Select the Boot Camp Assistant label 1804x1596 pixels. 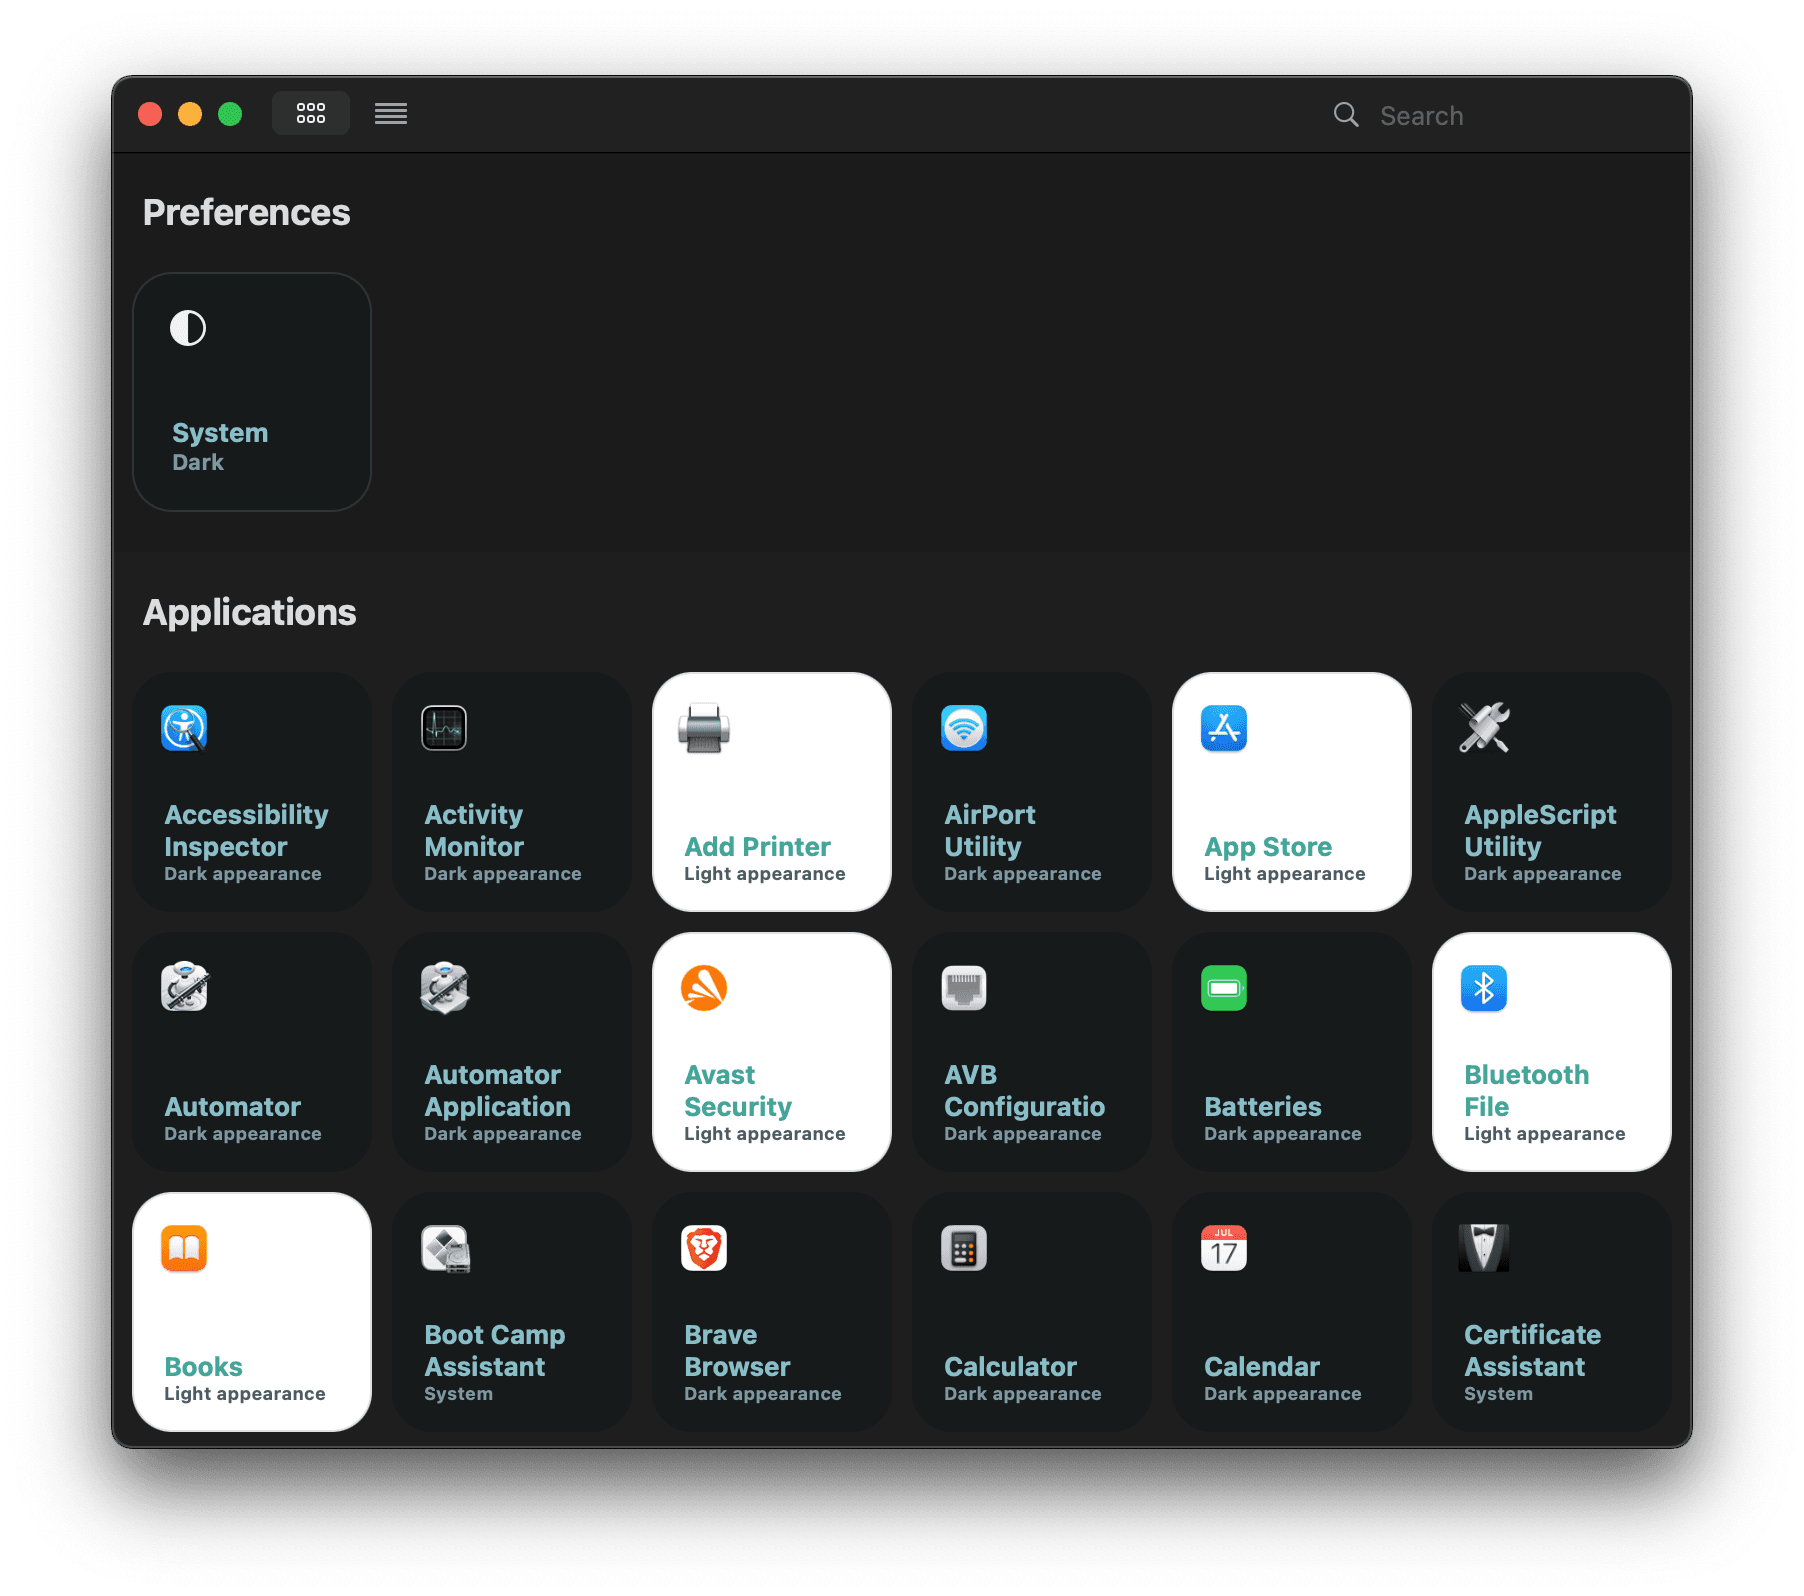[x=494, y=1350]
